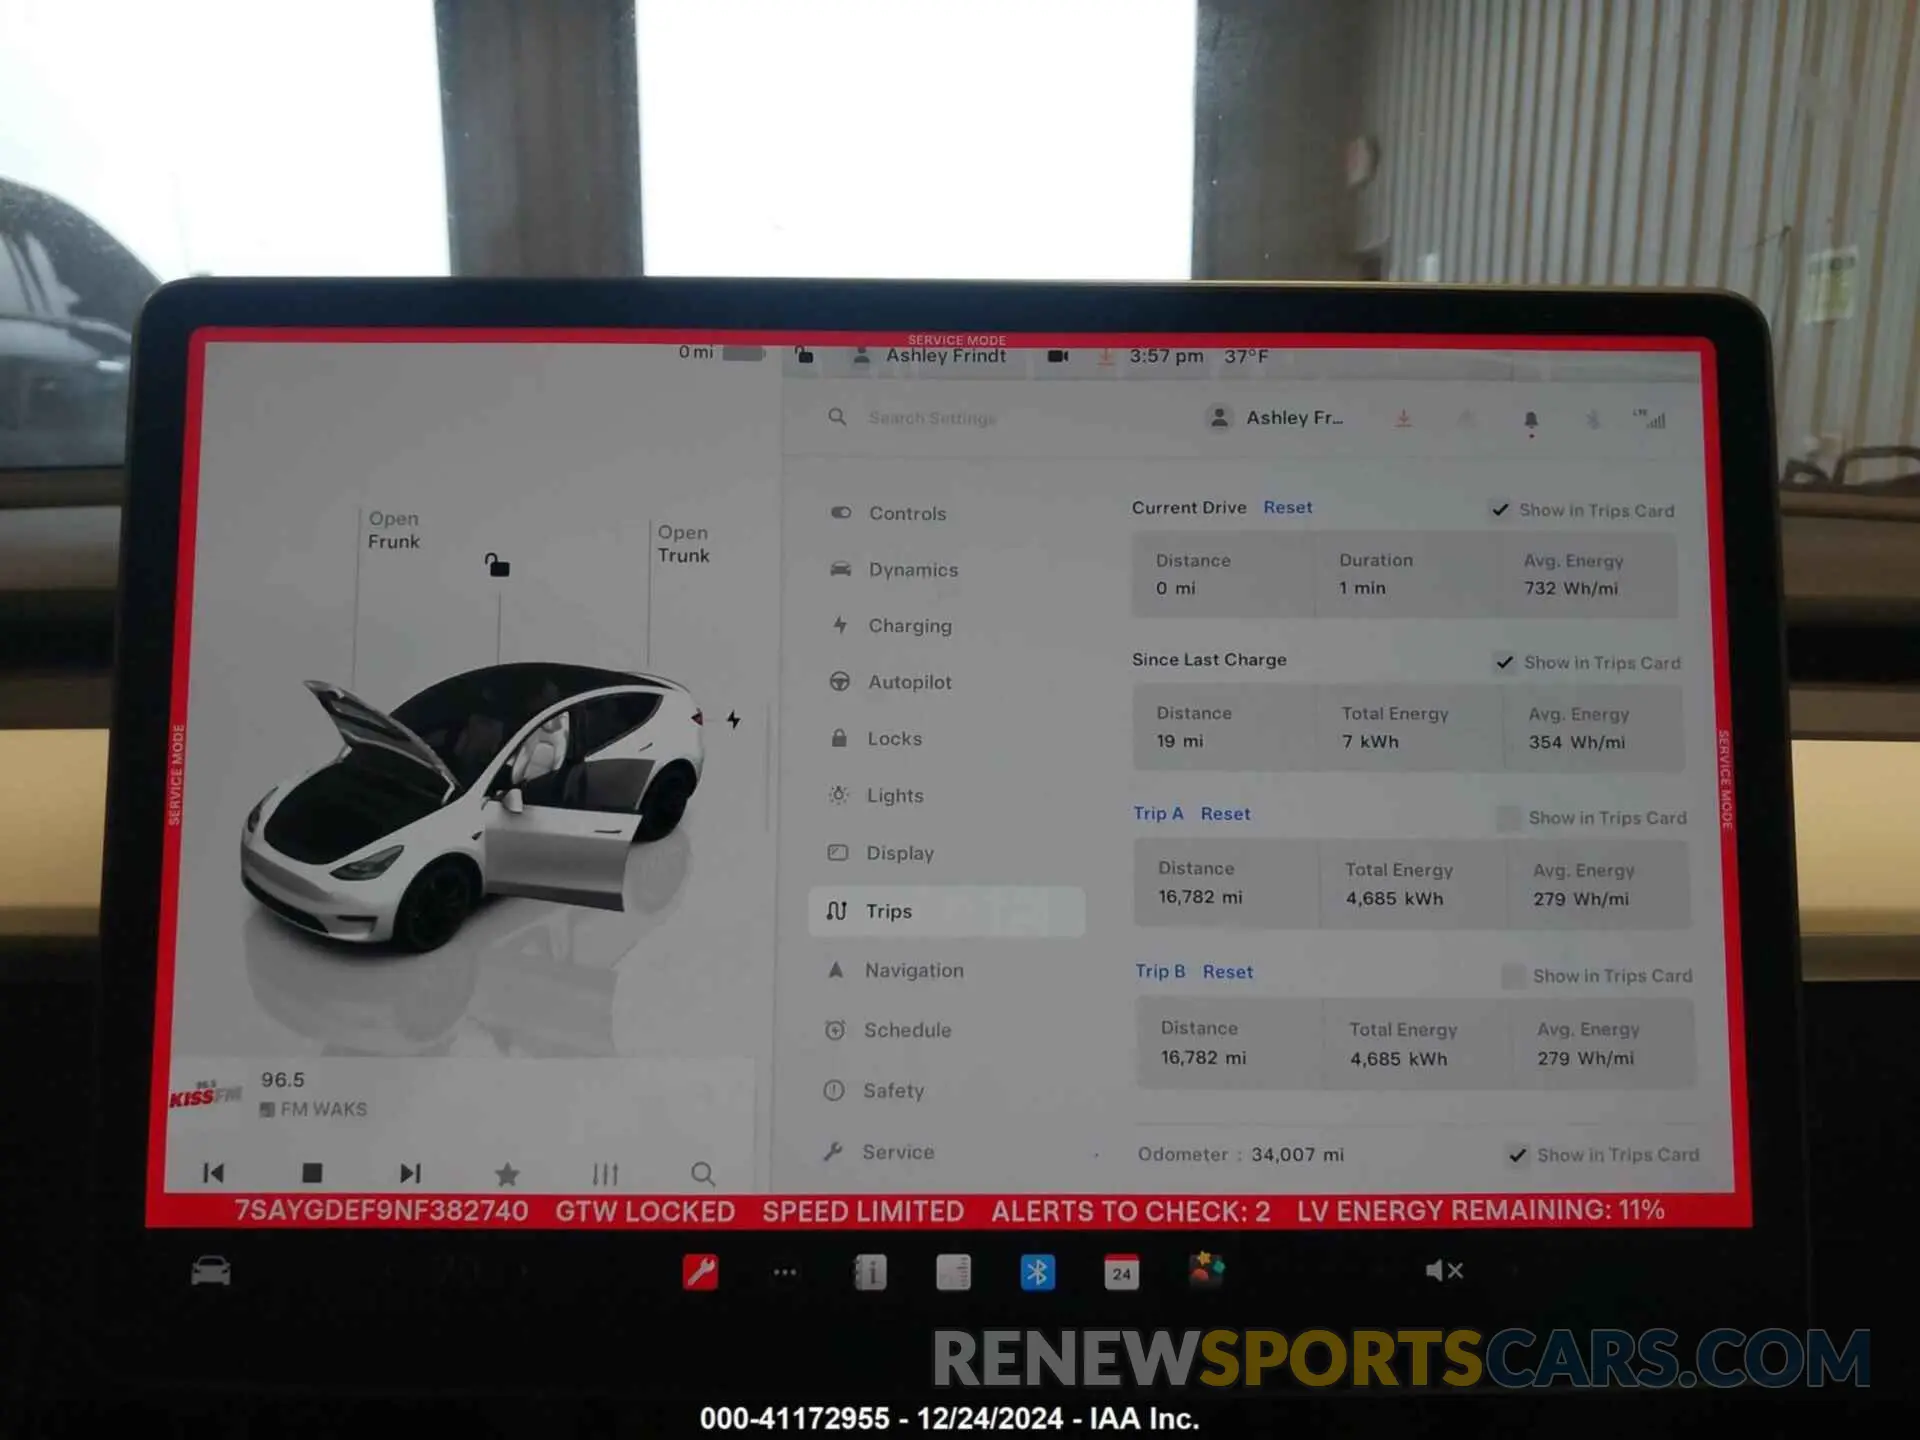Toggle Since Last Charge Show in Trips Card
The height and width of the screenshot is (1440, 1920).
click(1505, 662)
